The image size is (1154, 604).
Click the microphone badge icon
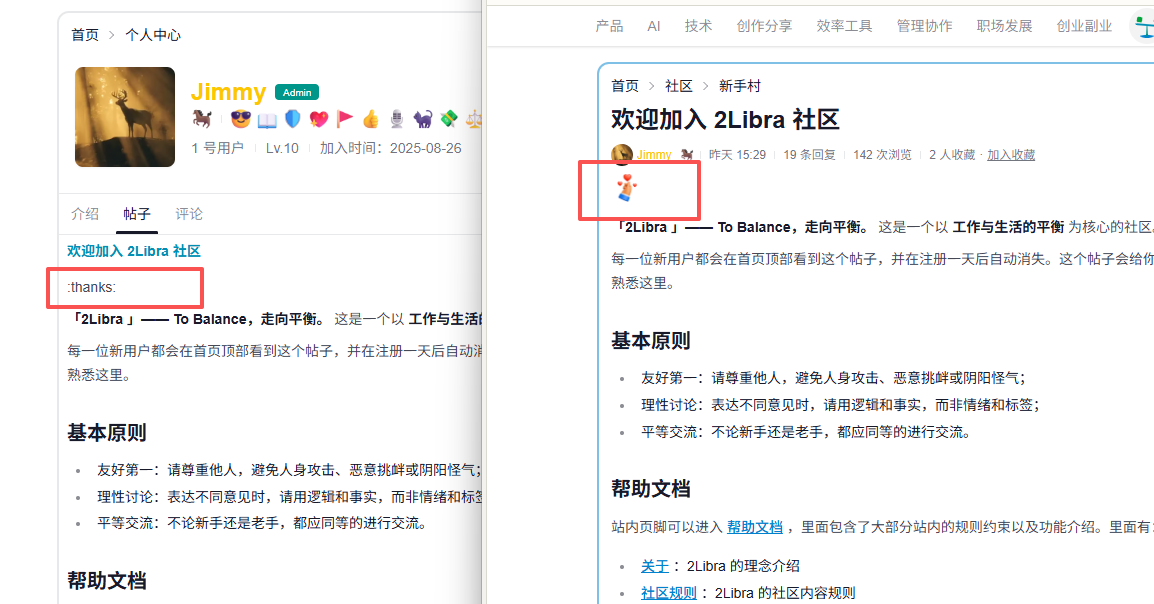tap(397, 120)
